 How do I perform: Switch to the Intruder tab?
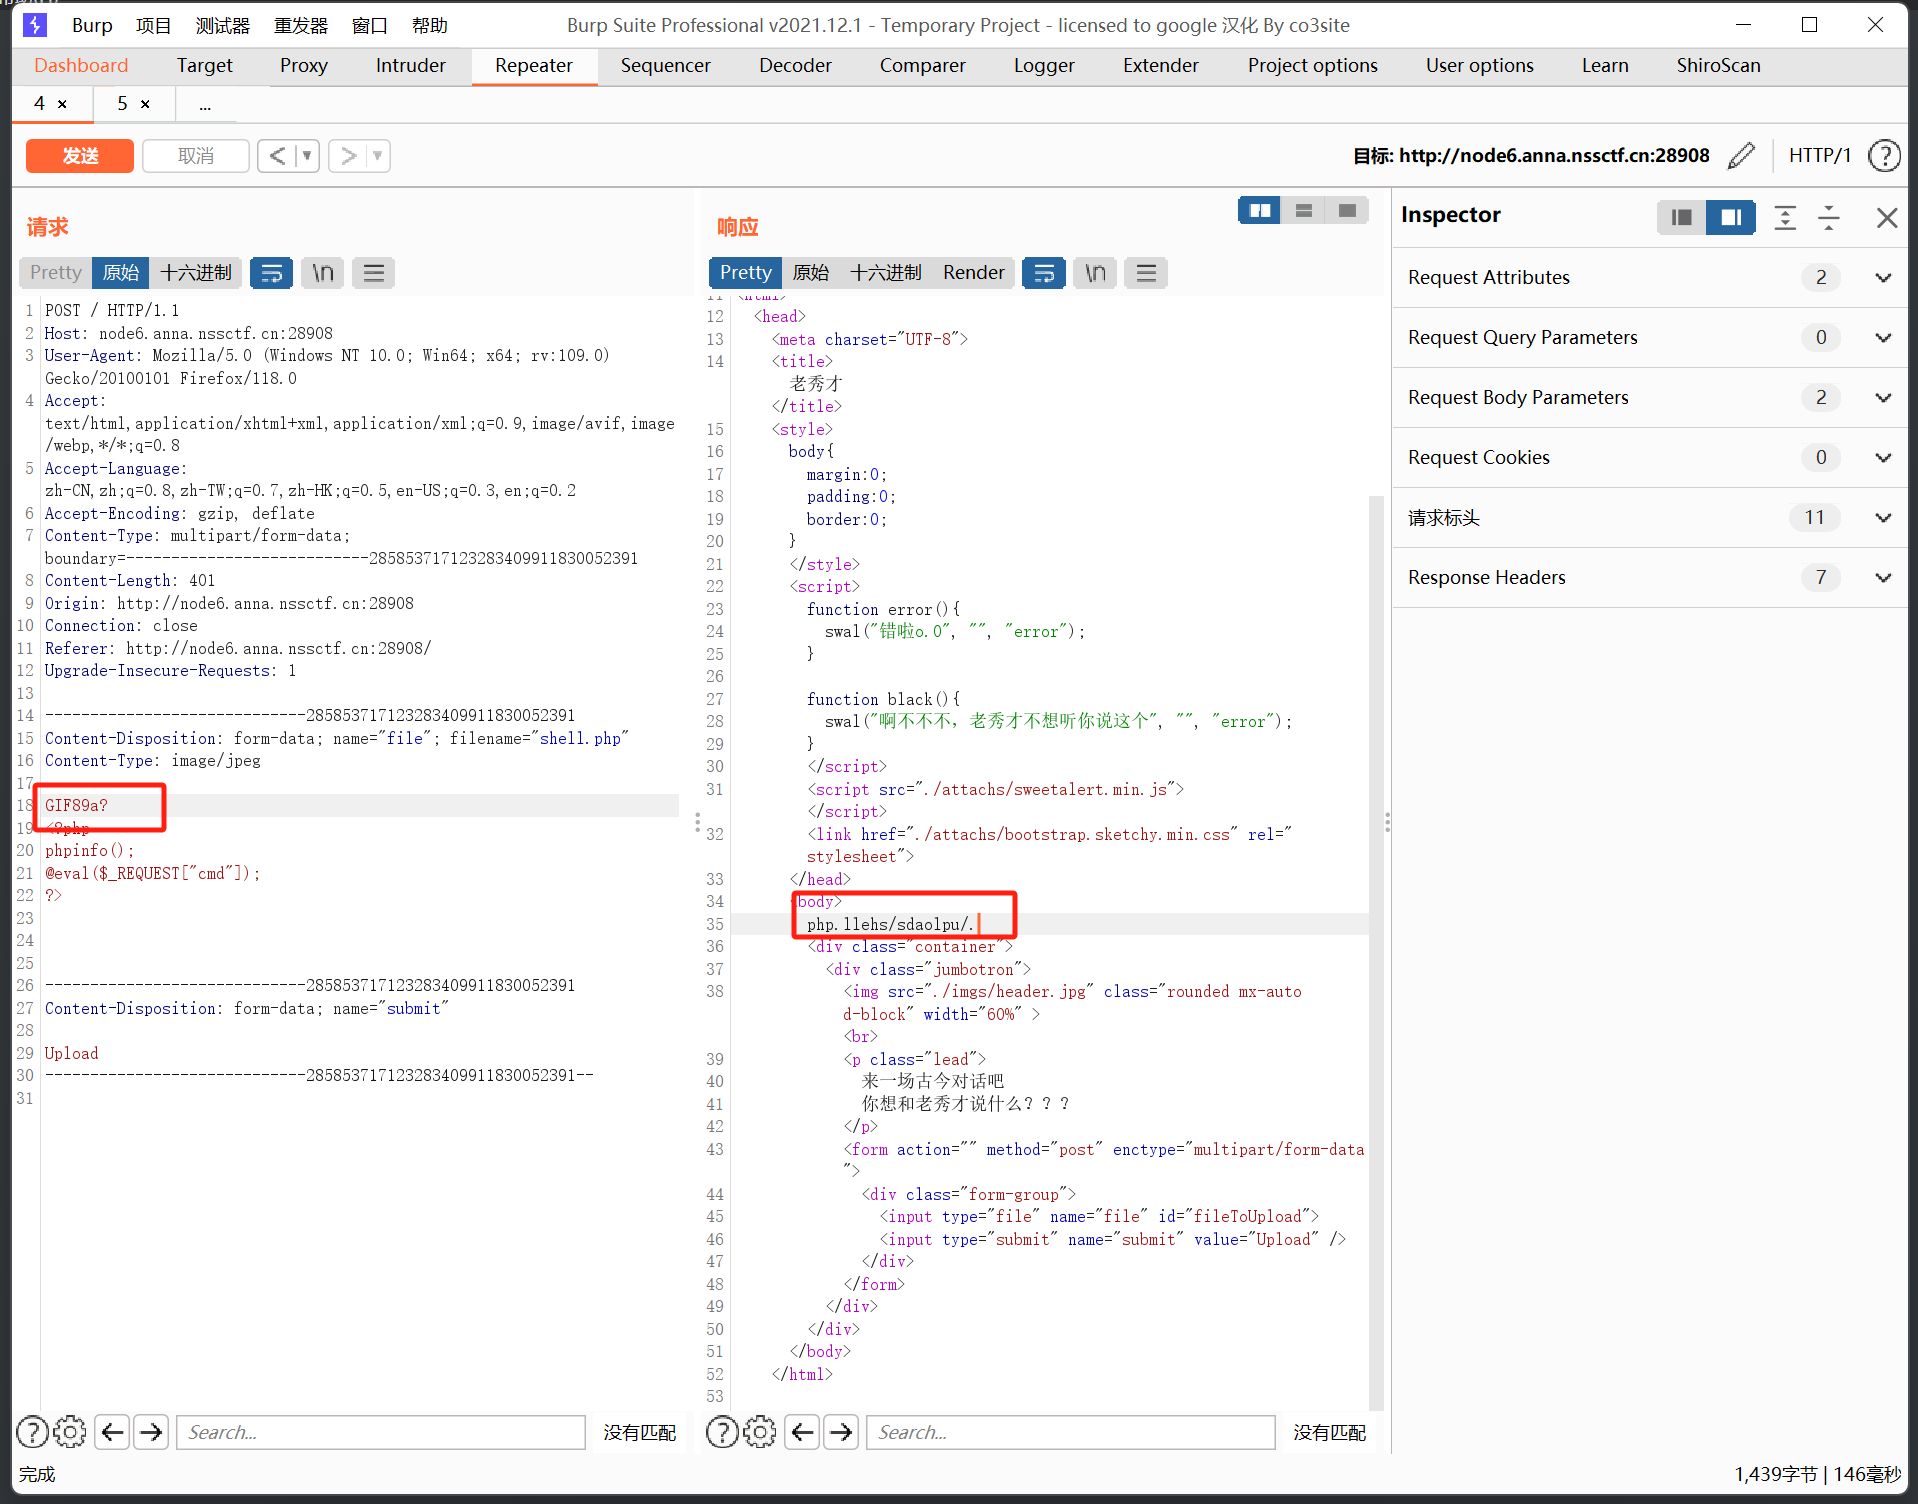(410, 66)
